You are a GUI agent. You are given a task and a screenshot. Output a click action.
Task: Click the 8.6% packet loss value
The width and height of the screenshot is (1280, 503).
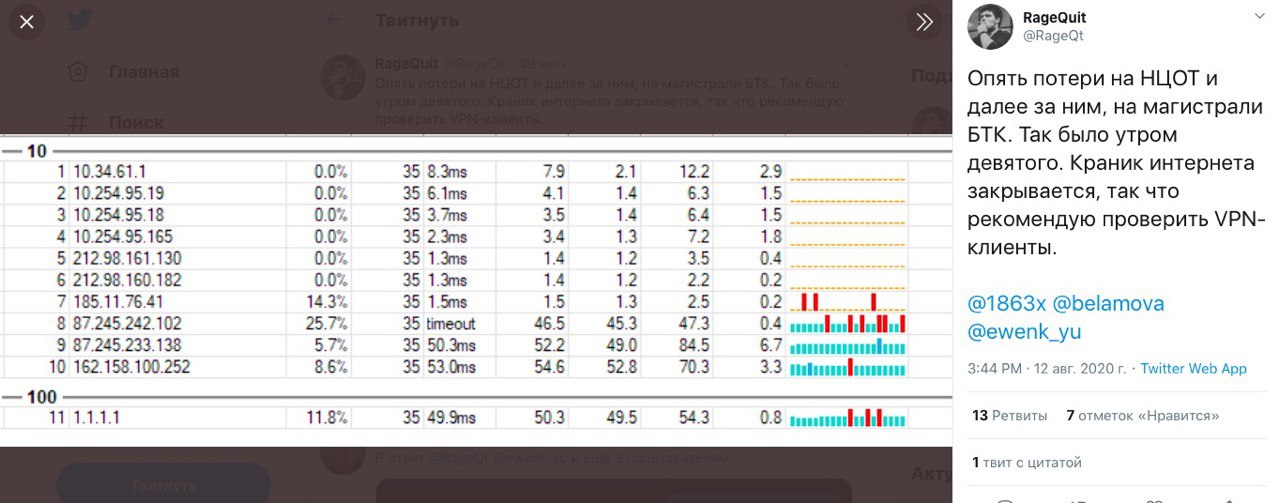point(331,367)
